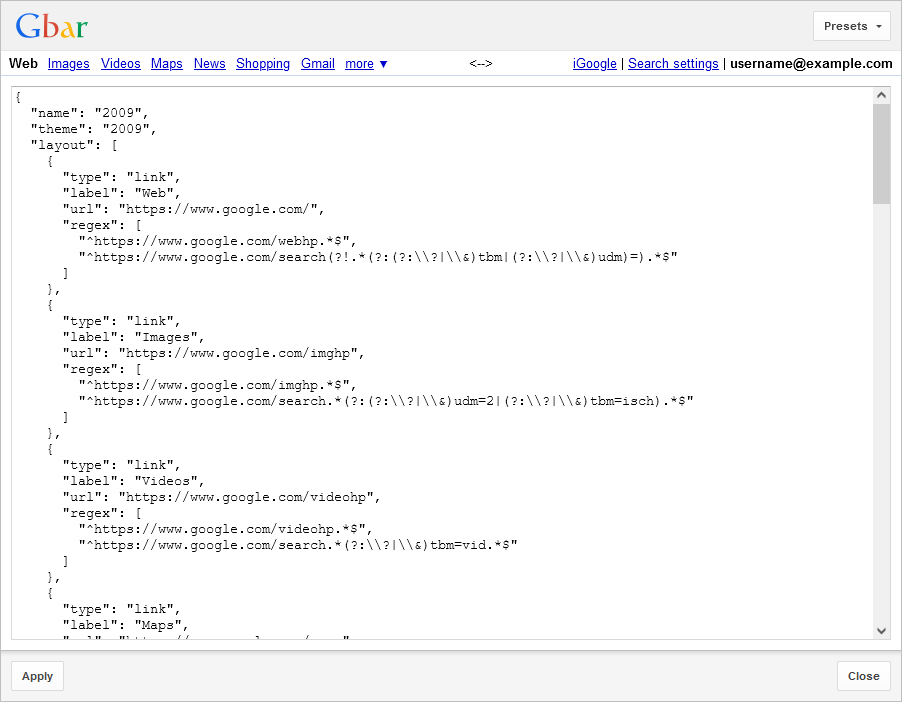Click the "theme": "2009" line
This screenshot has width=902, height=702.
click(x=93, y=129)
